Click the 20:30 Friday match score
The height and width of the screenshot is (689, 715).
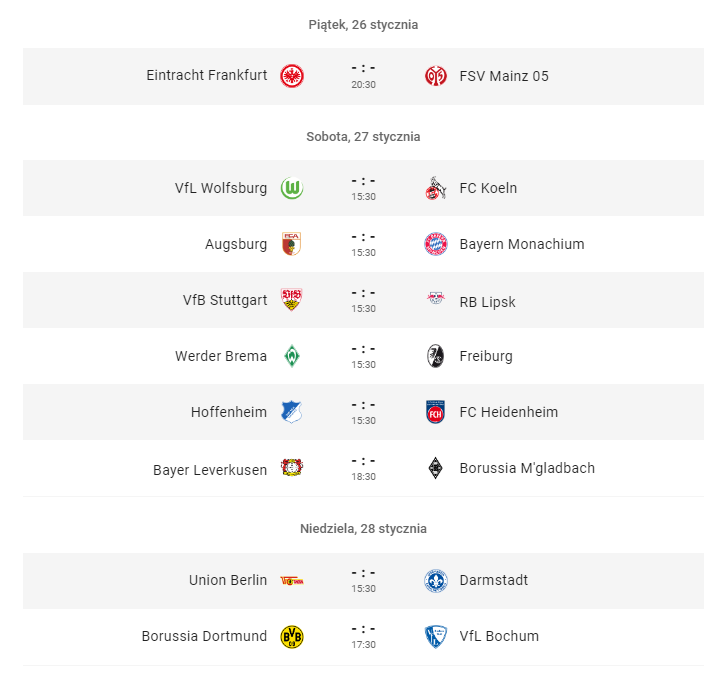click(x=363, y=68)
